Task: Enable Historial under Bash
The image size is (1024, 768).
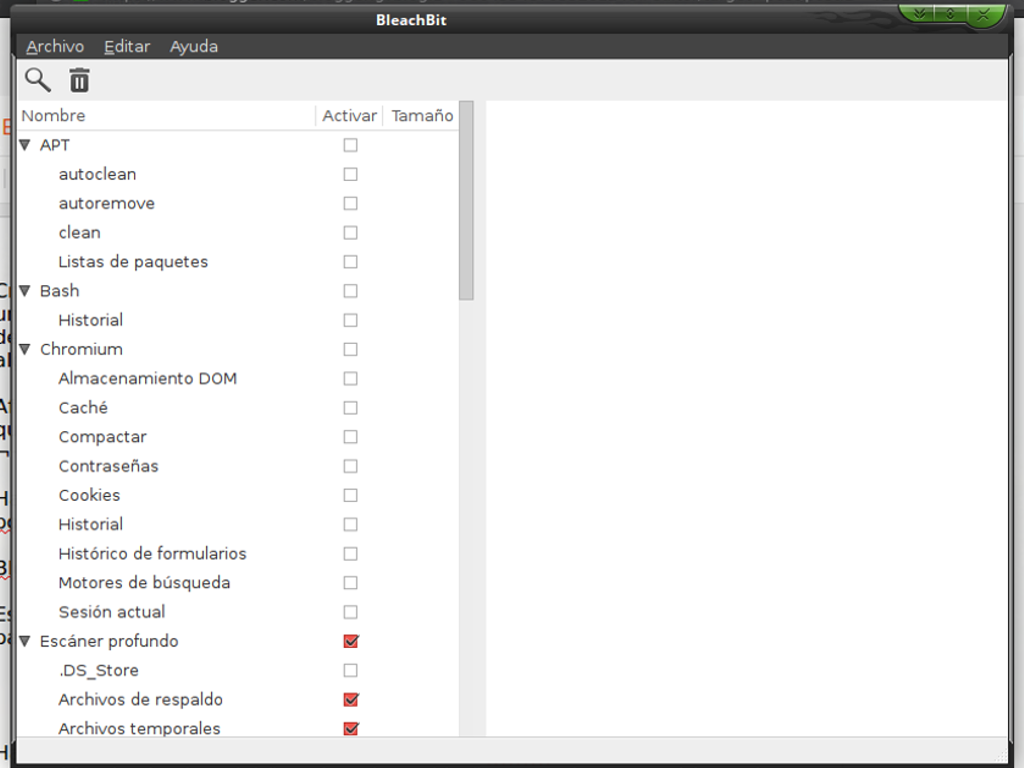Action: (x=350, y=320)
